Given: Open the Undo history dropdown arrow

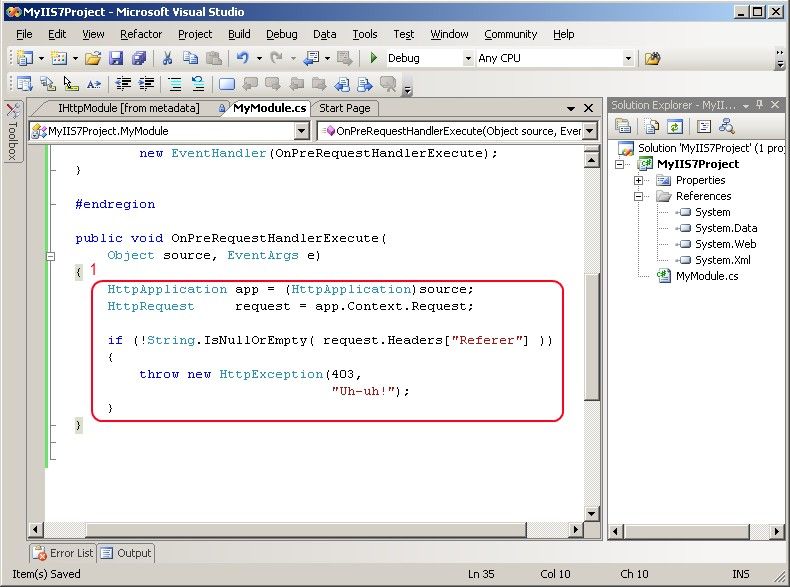Looking at the screenshot, I should (x=259, y=58).
